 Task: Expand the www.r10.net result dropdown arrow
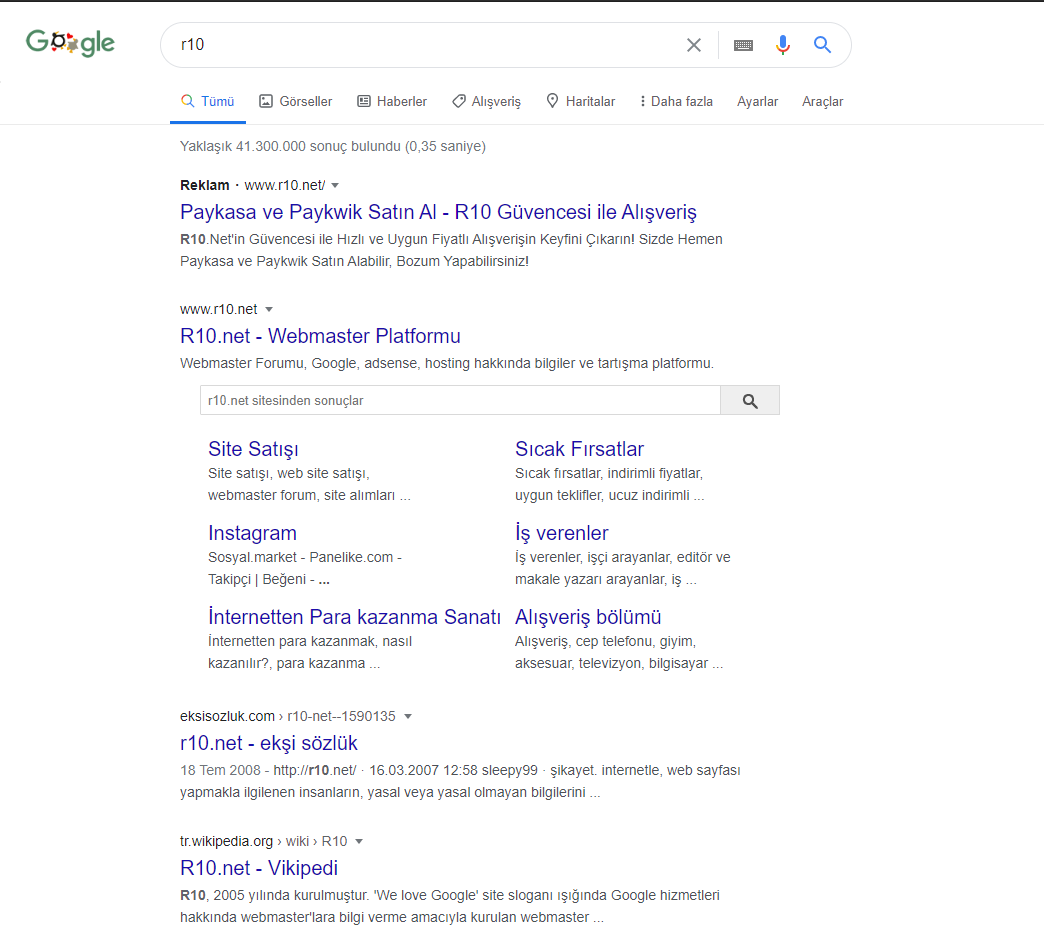[269, 309]
